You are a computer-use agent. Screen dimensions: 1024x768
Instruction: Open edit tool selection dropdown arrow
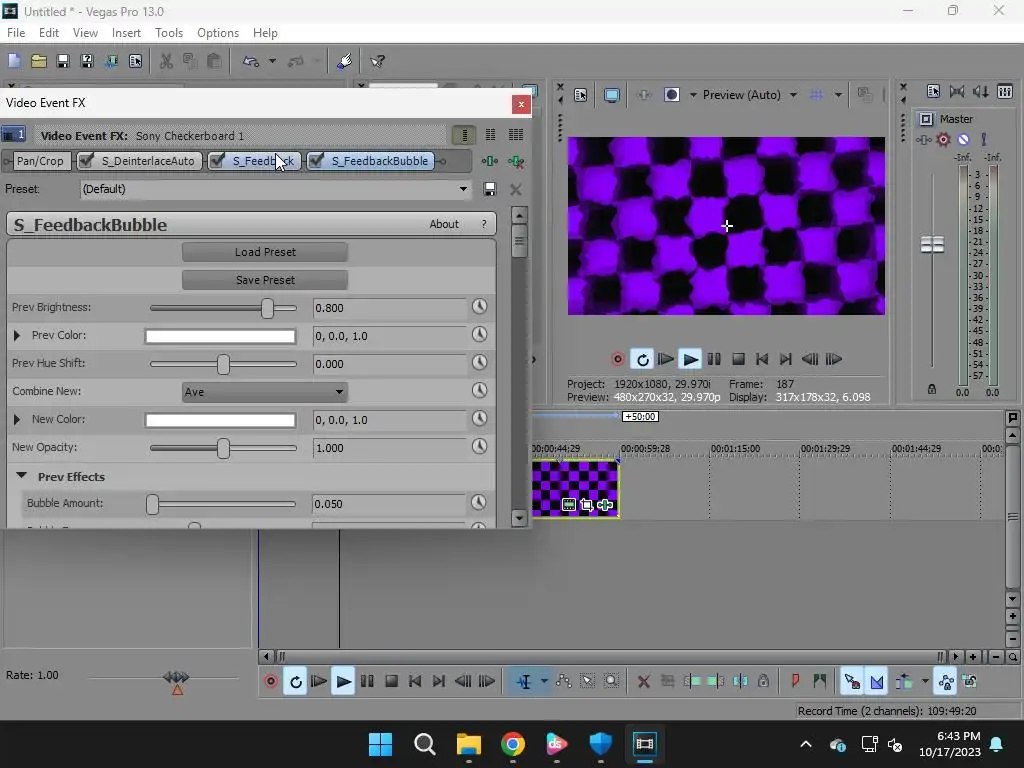coord(543,682)
